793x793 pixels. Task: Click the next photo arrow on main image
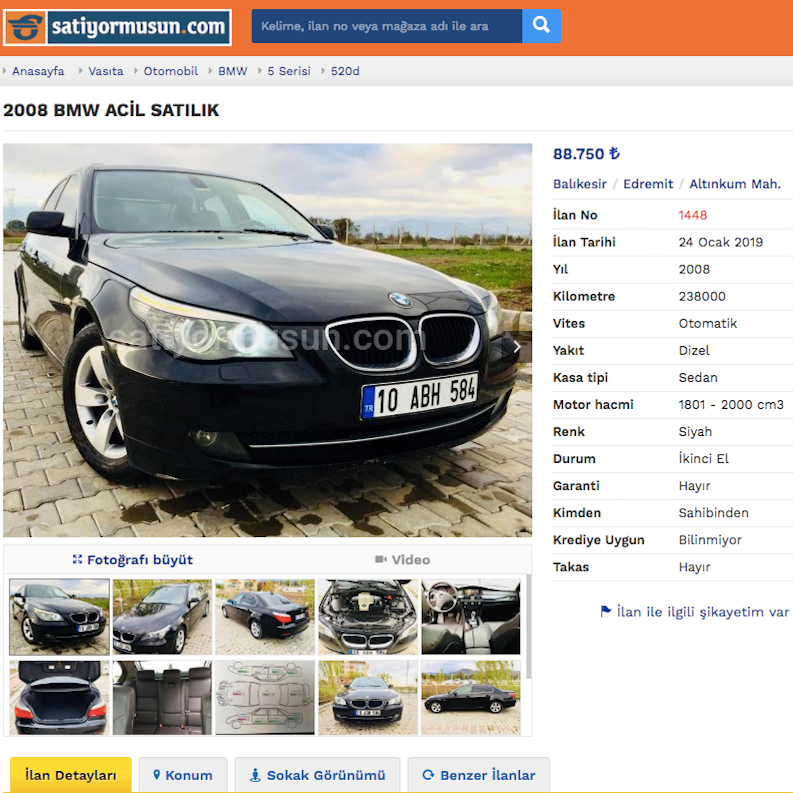click(x=517, y=347)
